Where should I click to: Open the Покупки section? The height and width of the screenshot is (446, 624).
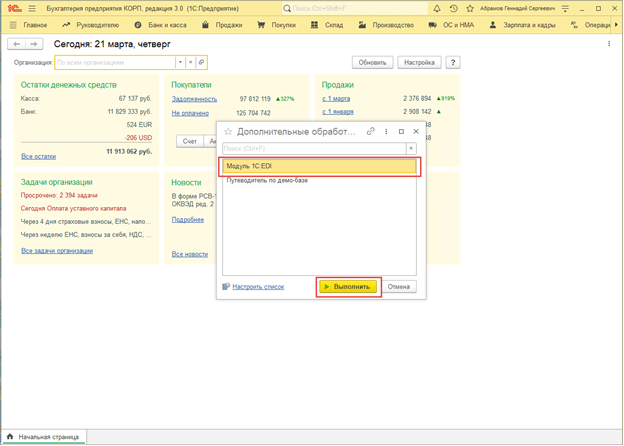pos(283,25)
